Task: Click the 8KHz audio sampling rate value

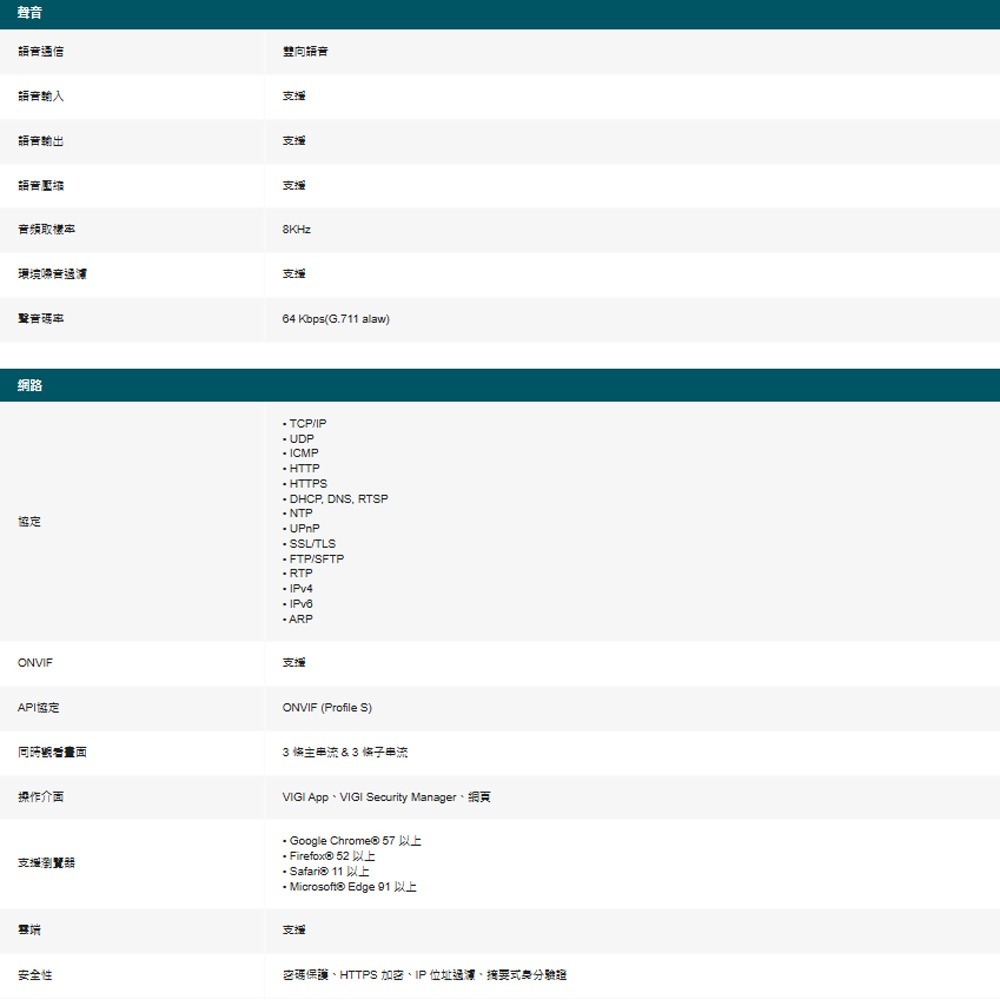Action: pyautogui.click(x=296, y=229)
